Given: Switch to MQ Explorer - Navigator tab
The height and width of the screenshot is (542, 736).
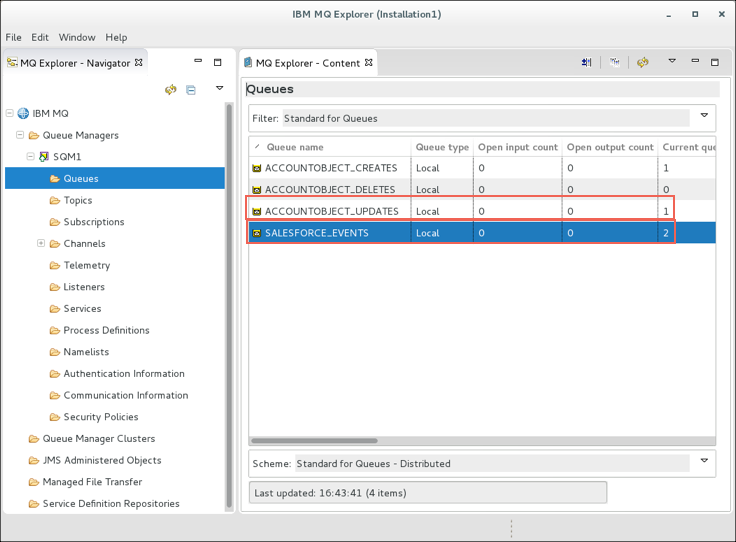Looking at the screenshot, I should 75,63.
